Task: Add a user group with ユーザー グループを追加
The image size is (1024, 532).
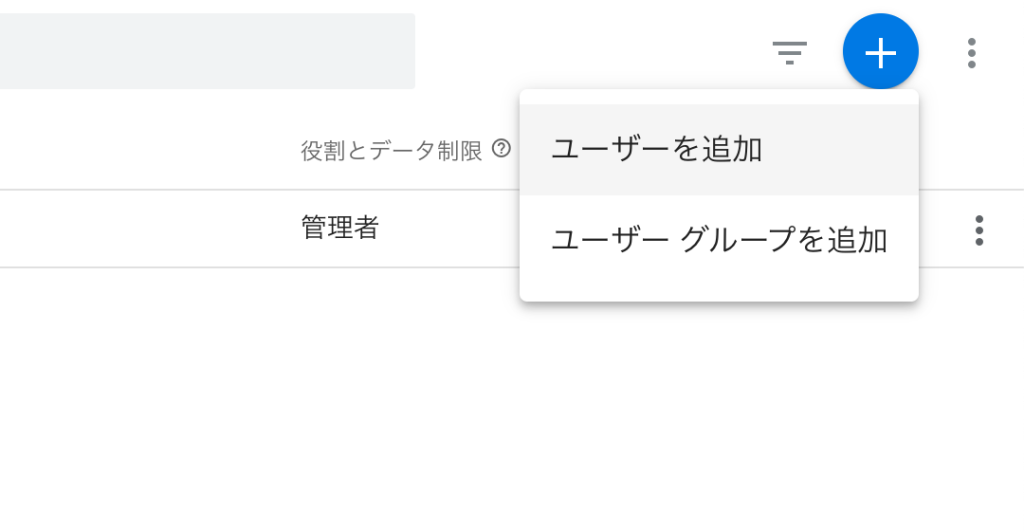Action: point(719,240)
